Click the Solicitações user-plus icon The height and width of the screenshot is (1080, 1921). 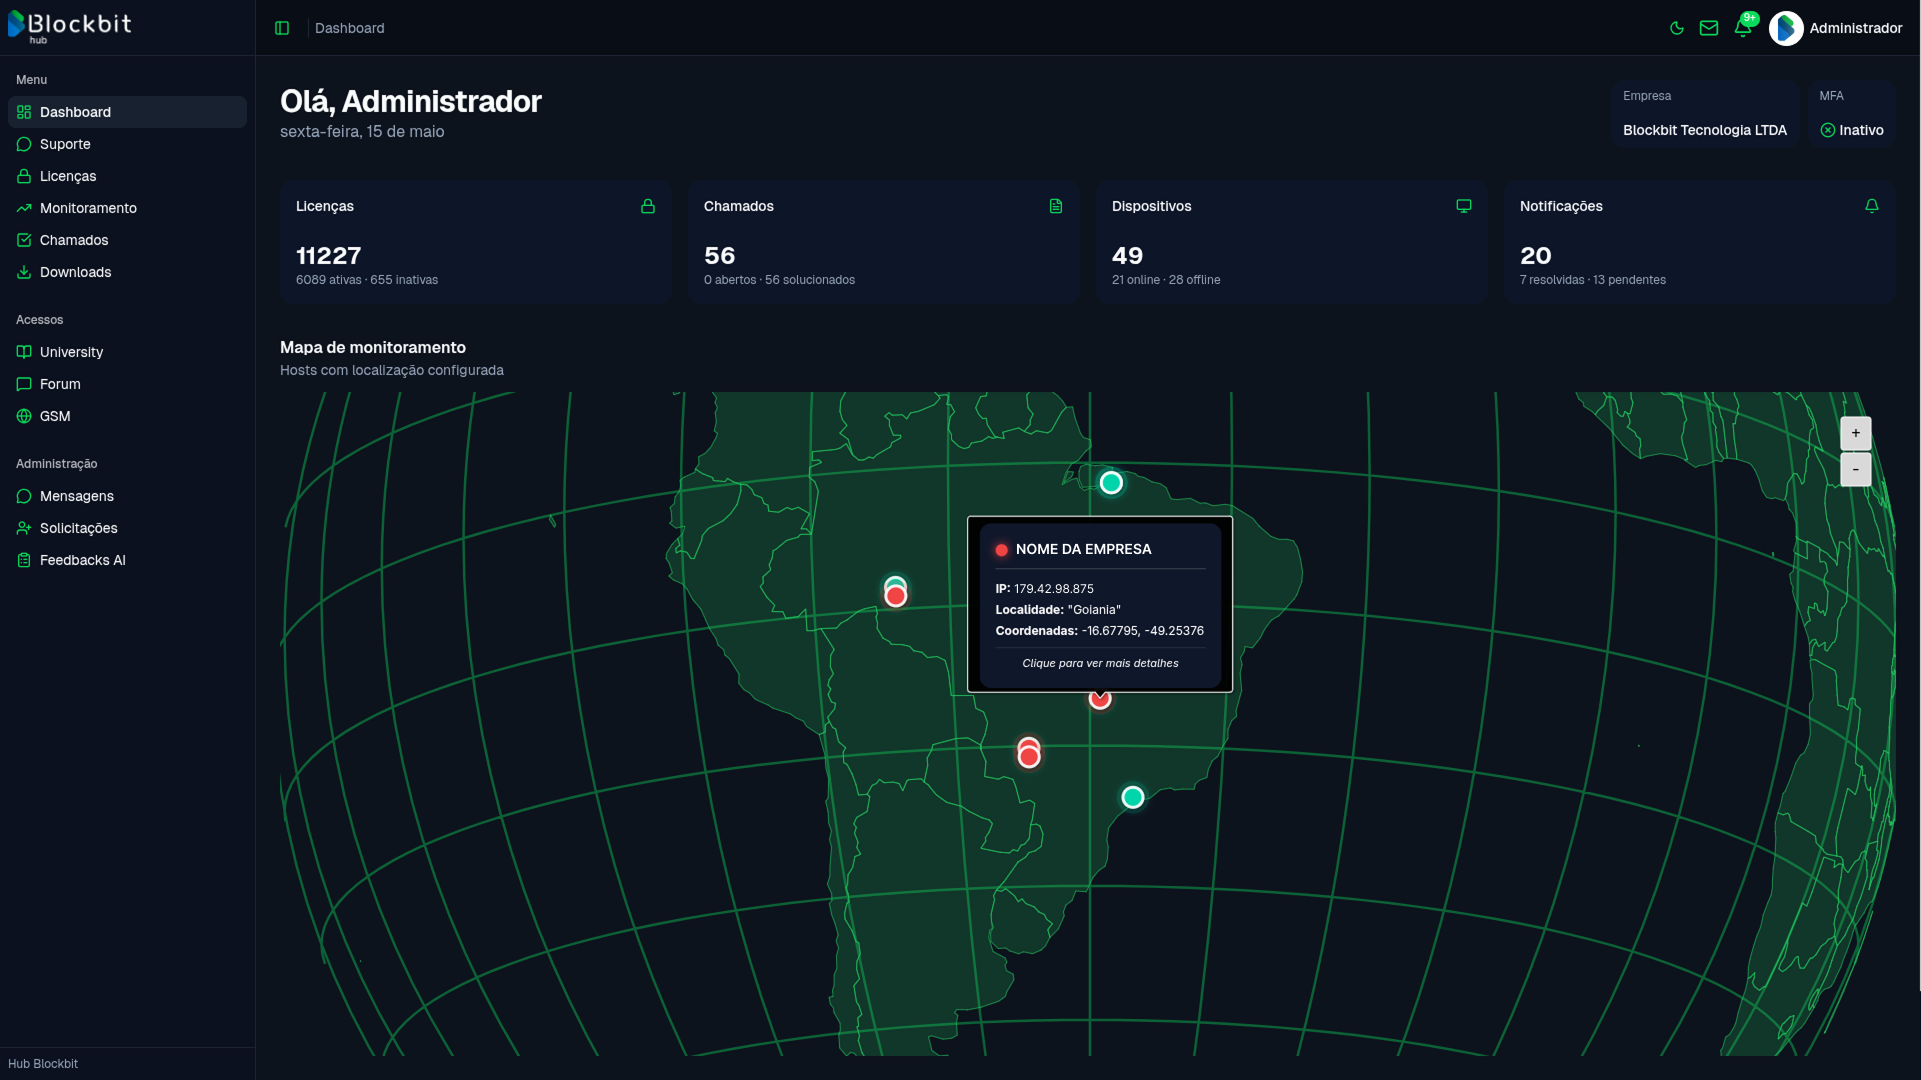(x=24, y=528)
